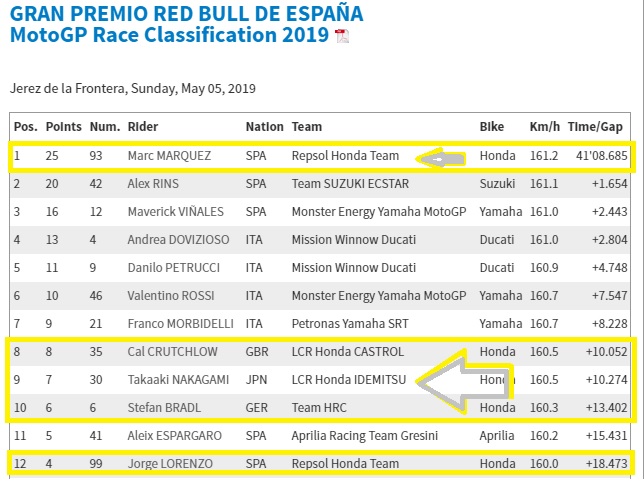Click the GRAN PREMIO RED BULL DE ESPAÑA title
The height and width of the screenshot is (481, 644).
pos(186,14)
